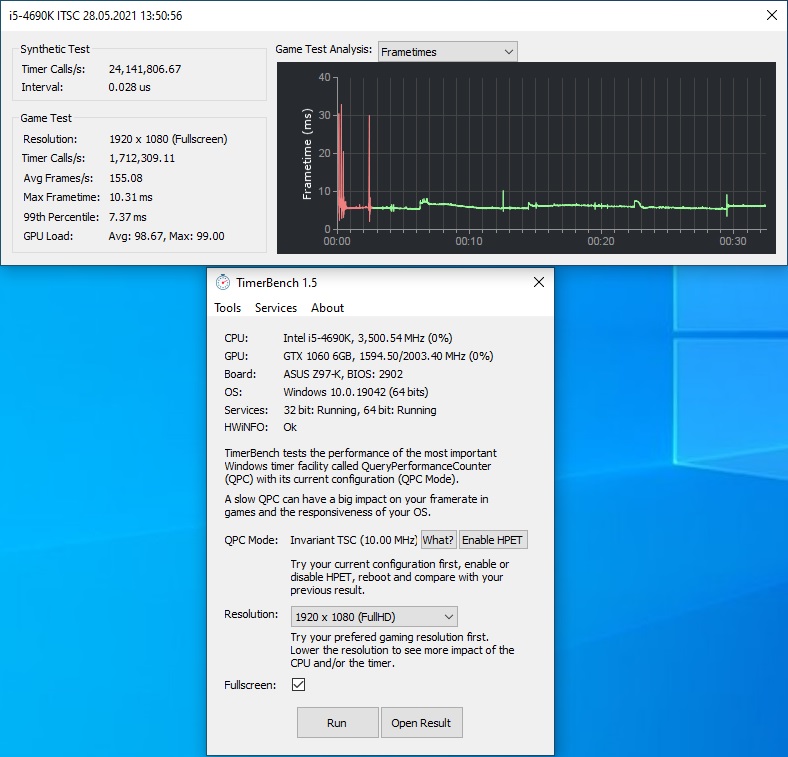788x757 pixels.
Task: Close the i5-4690K ITSC results window
Action: (770, 16)
